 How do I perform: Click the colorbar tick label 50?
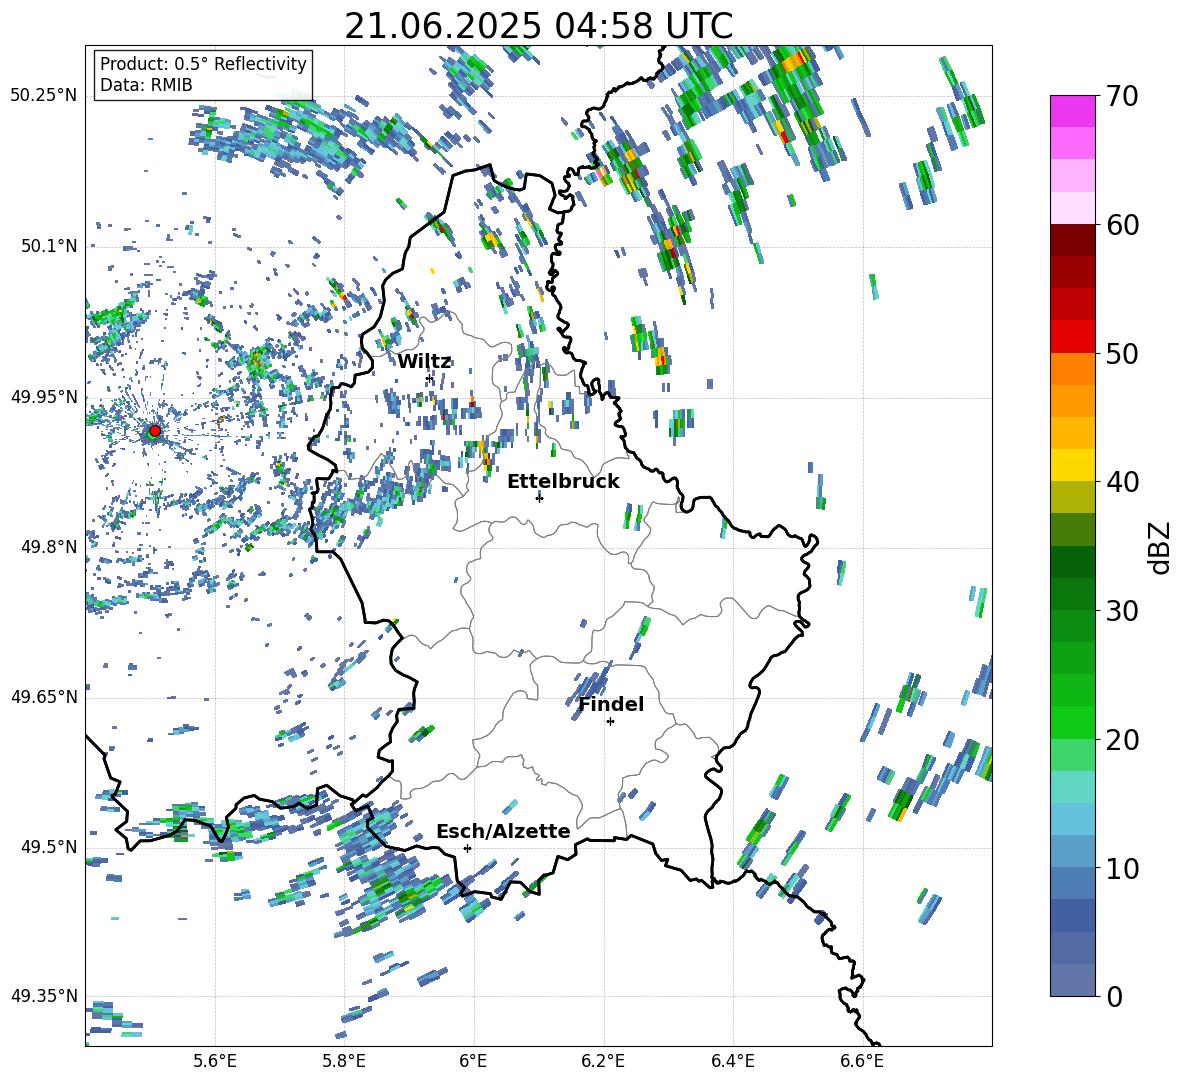tap(1122, 353)
